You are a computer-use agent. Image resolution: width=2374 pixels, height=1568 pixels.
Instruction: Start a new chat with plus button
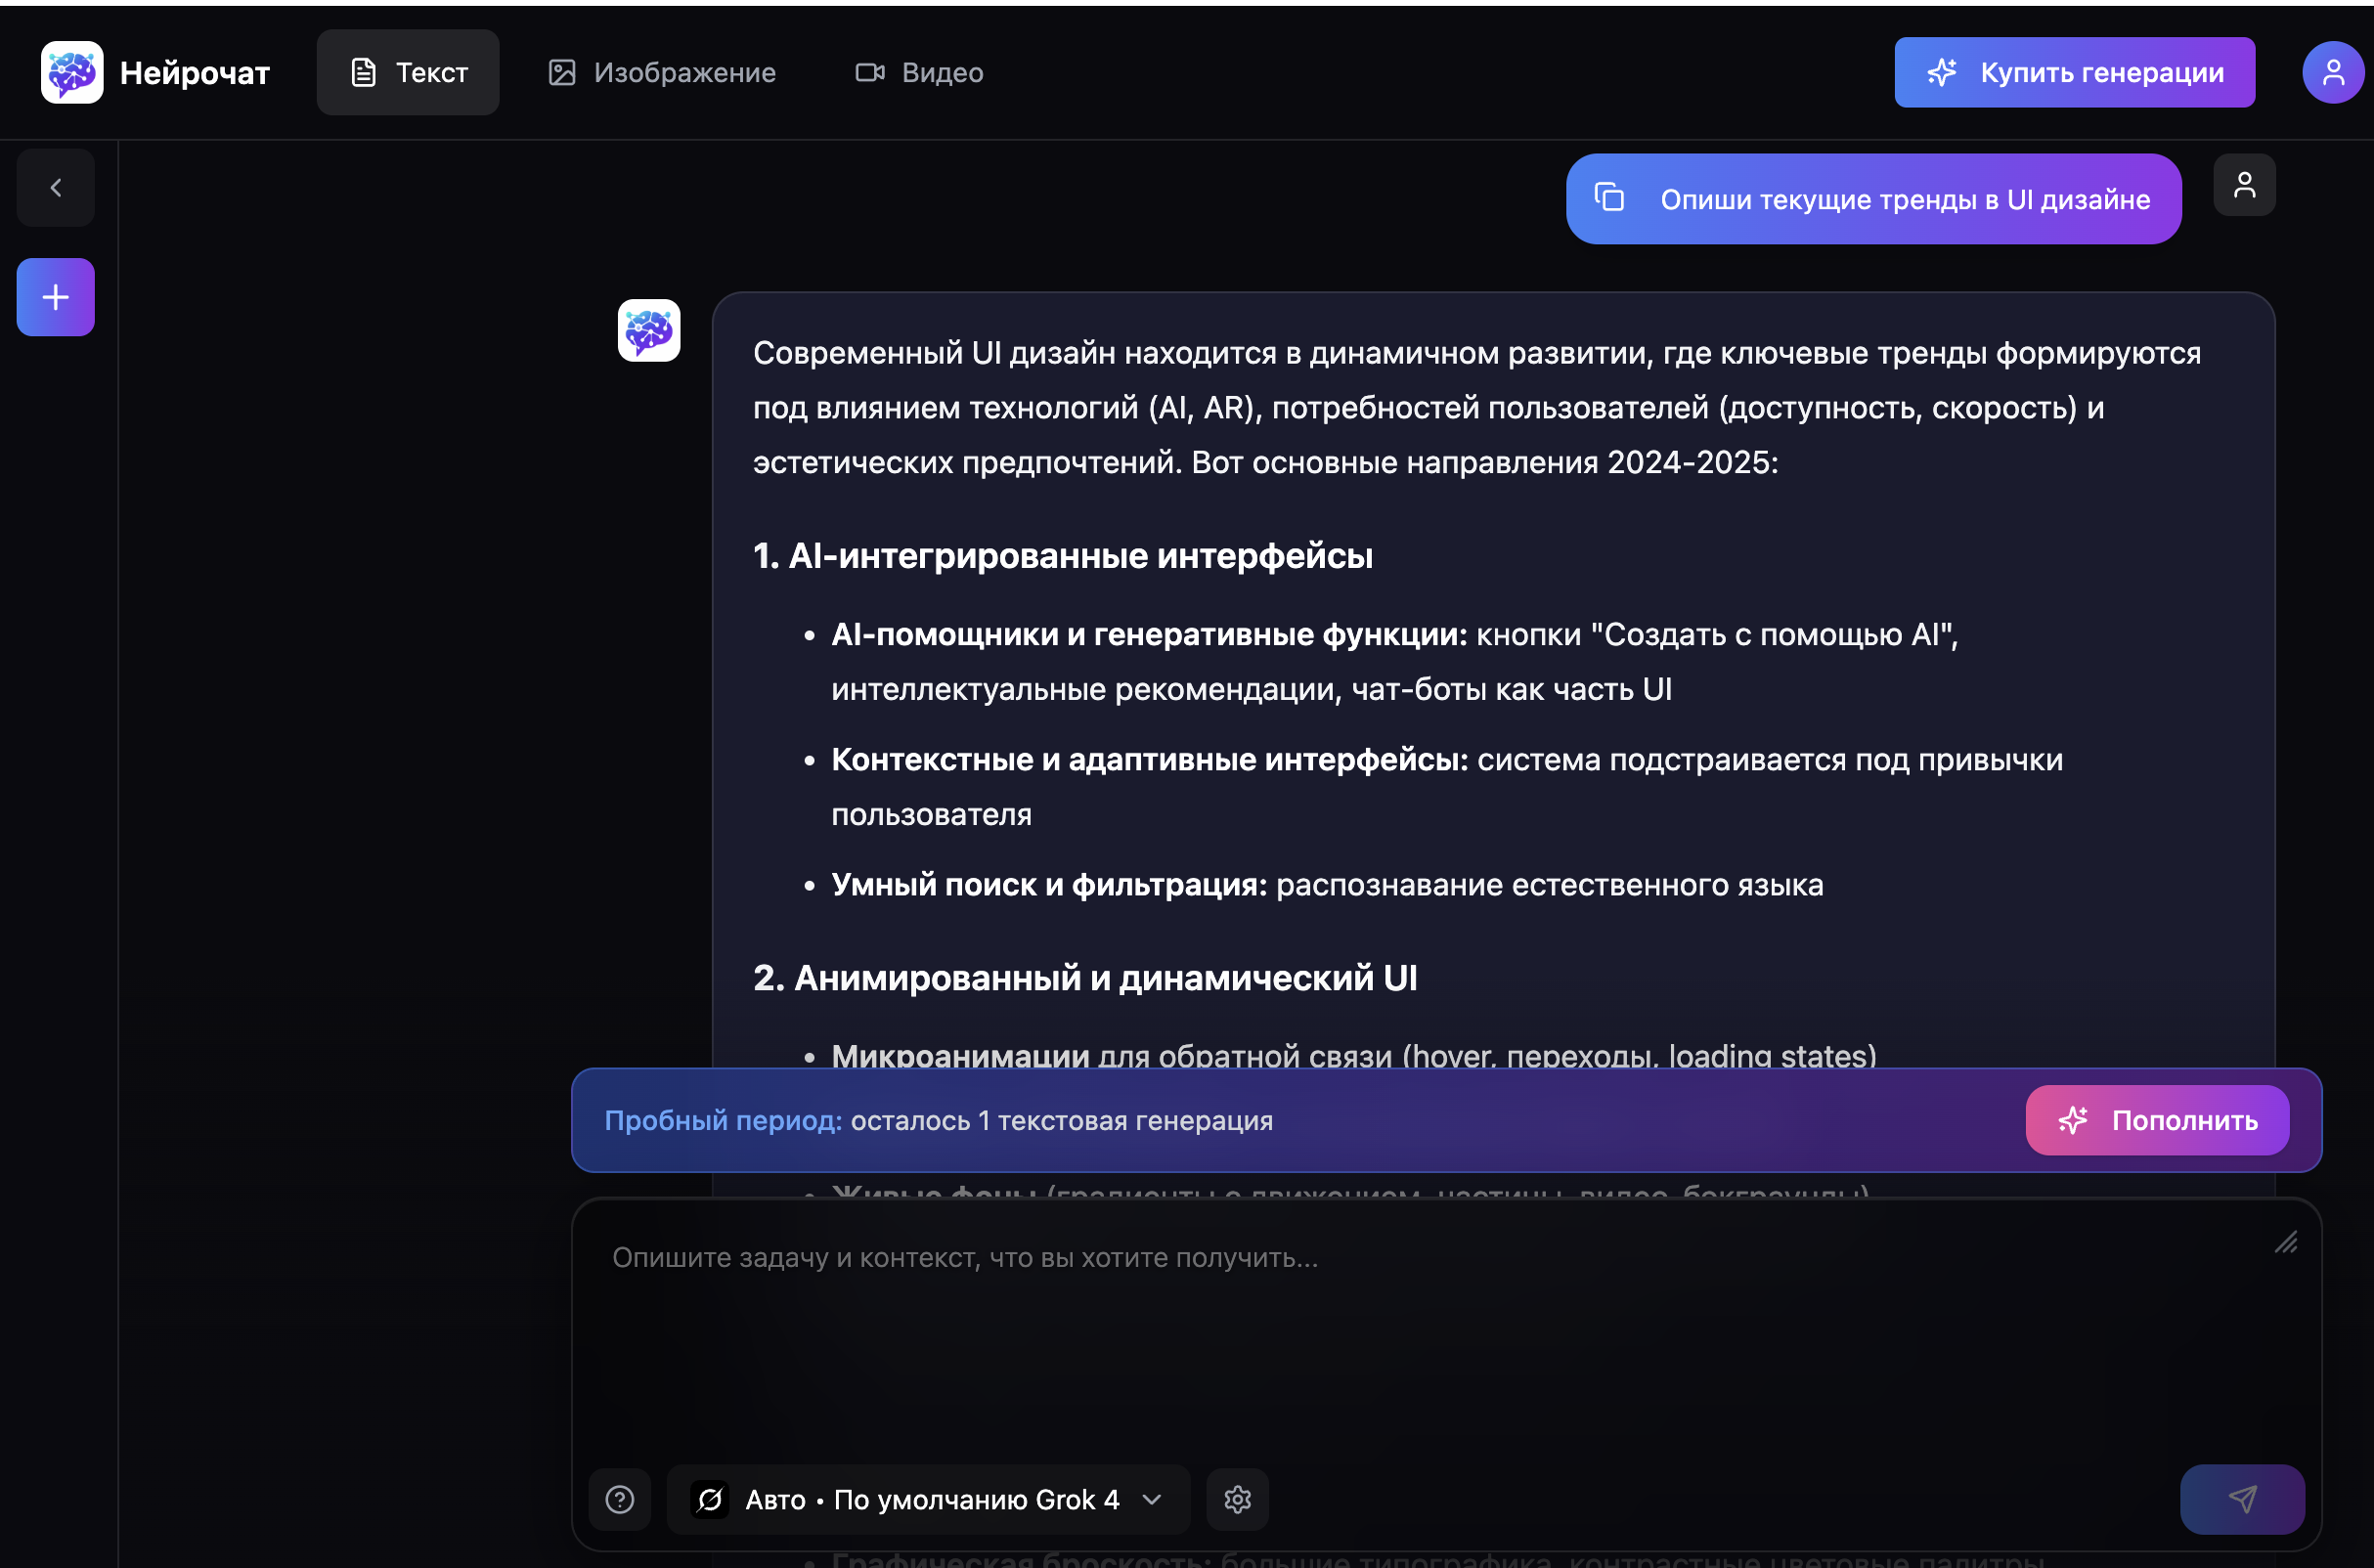[x=56, y=297]
